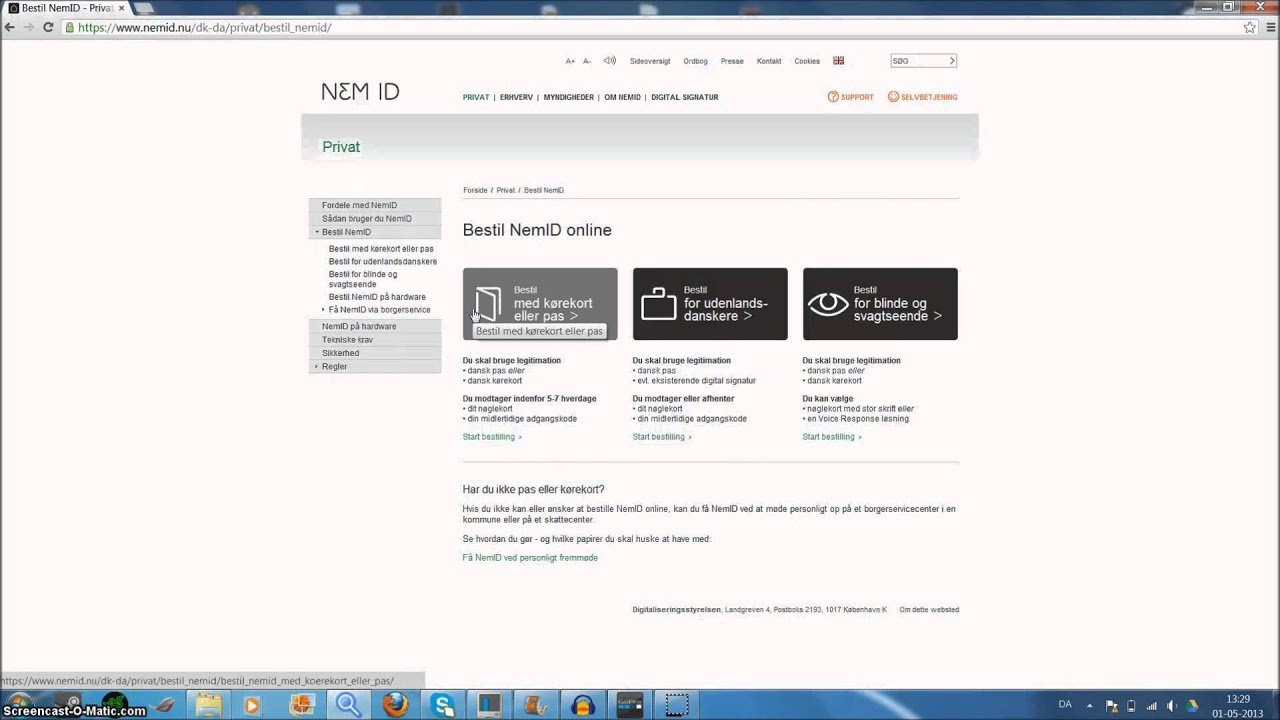
Task: Click the NemID logo
Action: click(360, 92)
